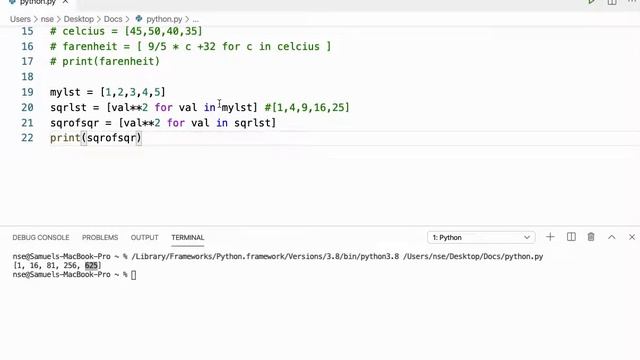Click line number 18 in the gutter
The width and height of the screenshot is (640, 360).
tap(27, 77)
